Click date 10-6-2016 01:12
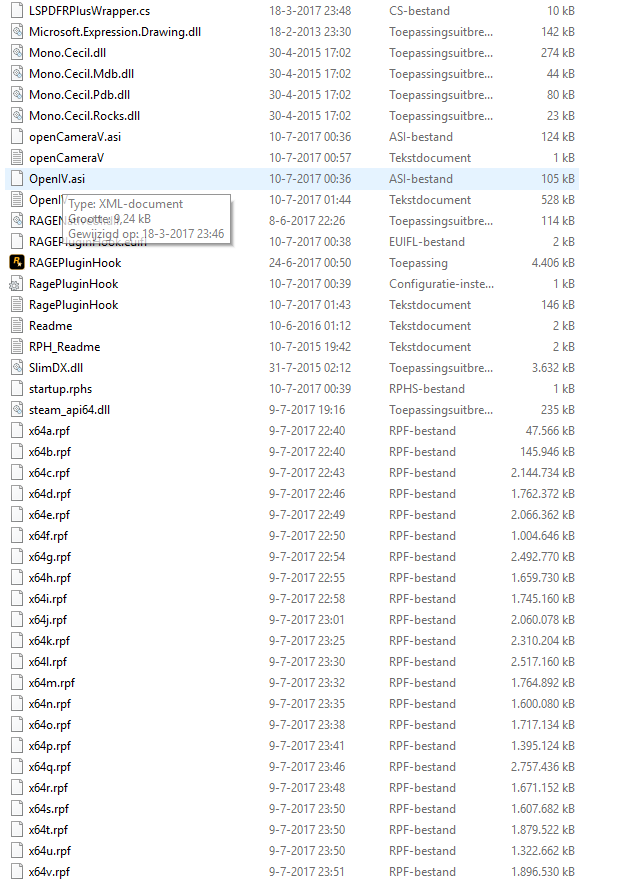This screenshot has height=893, width=643. [310, 326]
